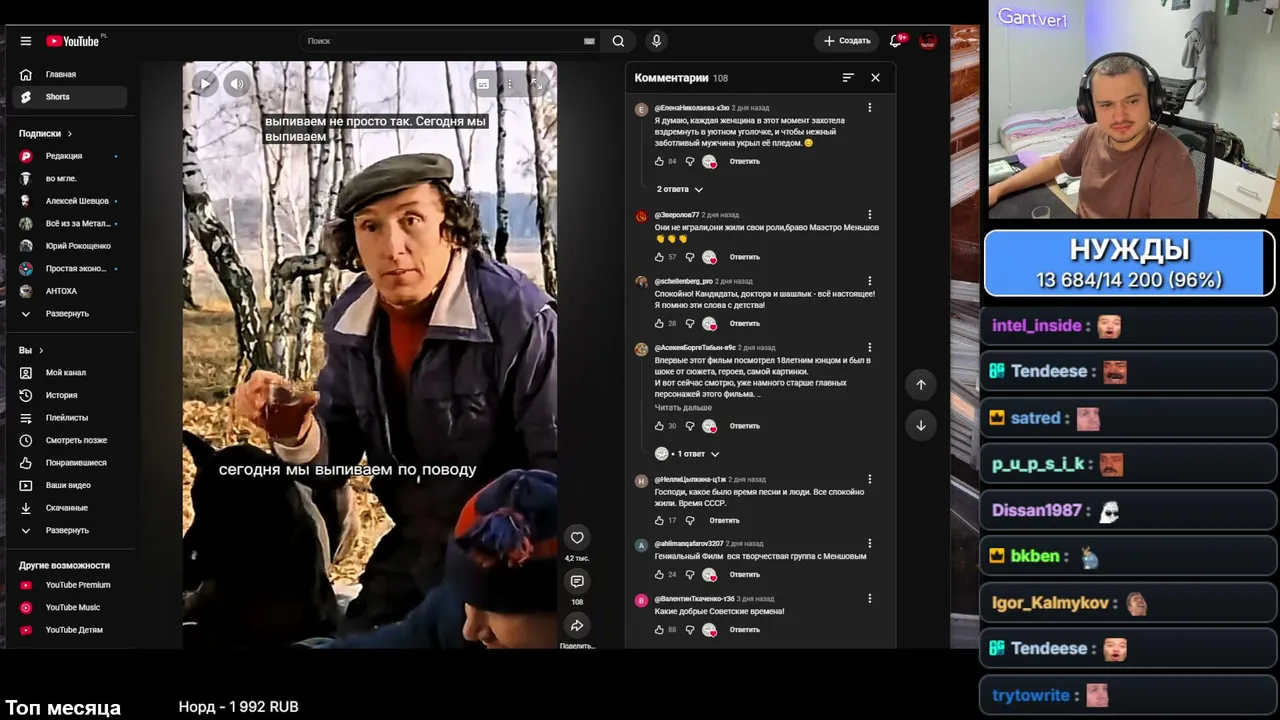Open the Юрий Рокощенко subscription channel
The width and height of the screenshot is (1280, 720).
coord(70,246)
